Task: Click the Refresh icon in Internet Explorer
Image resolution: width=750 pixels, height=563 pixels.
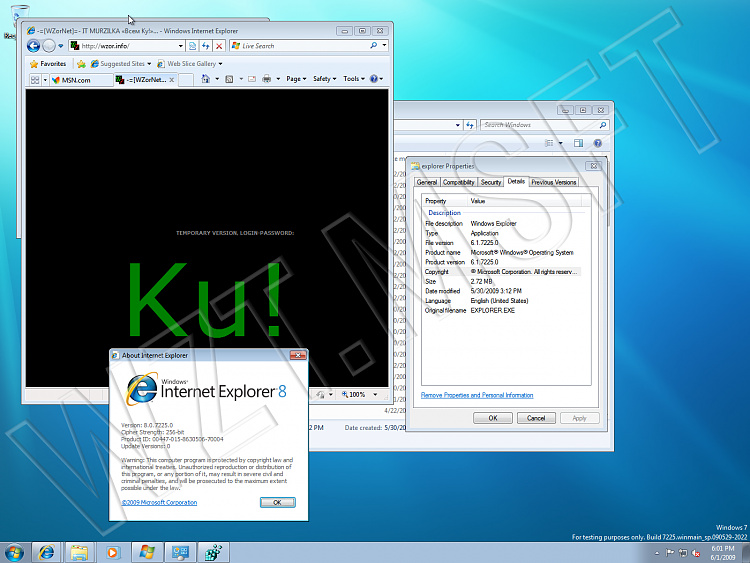Action: point(206,46)
